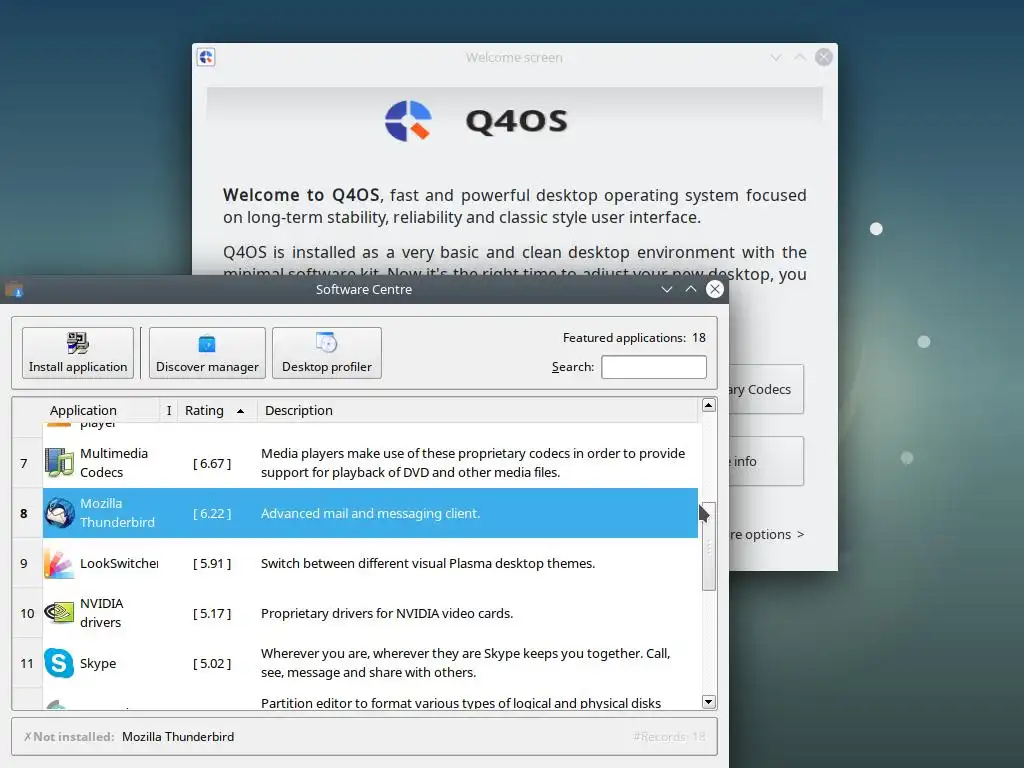Click the info button in Welcome screen
The height and width of the screenshot is (768, 1024).
click(766, 461)
